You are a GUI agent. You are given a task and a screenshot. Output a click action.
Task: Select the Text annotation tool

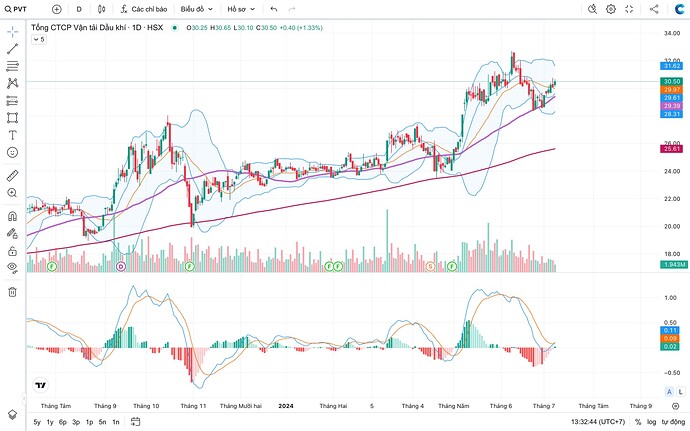point(13,134)
